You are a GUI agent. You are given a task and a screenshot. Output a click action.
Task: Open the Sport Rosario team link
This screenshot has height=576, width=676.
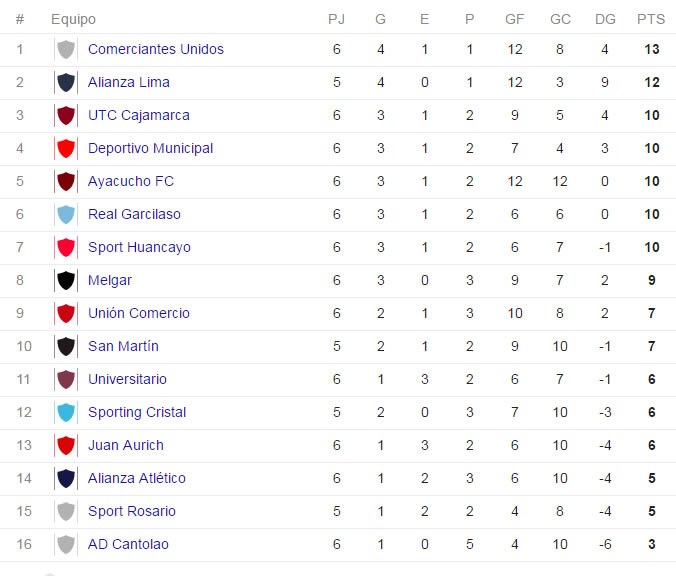tap(132, 511)
